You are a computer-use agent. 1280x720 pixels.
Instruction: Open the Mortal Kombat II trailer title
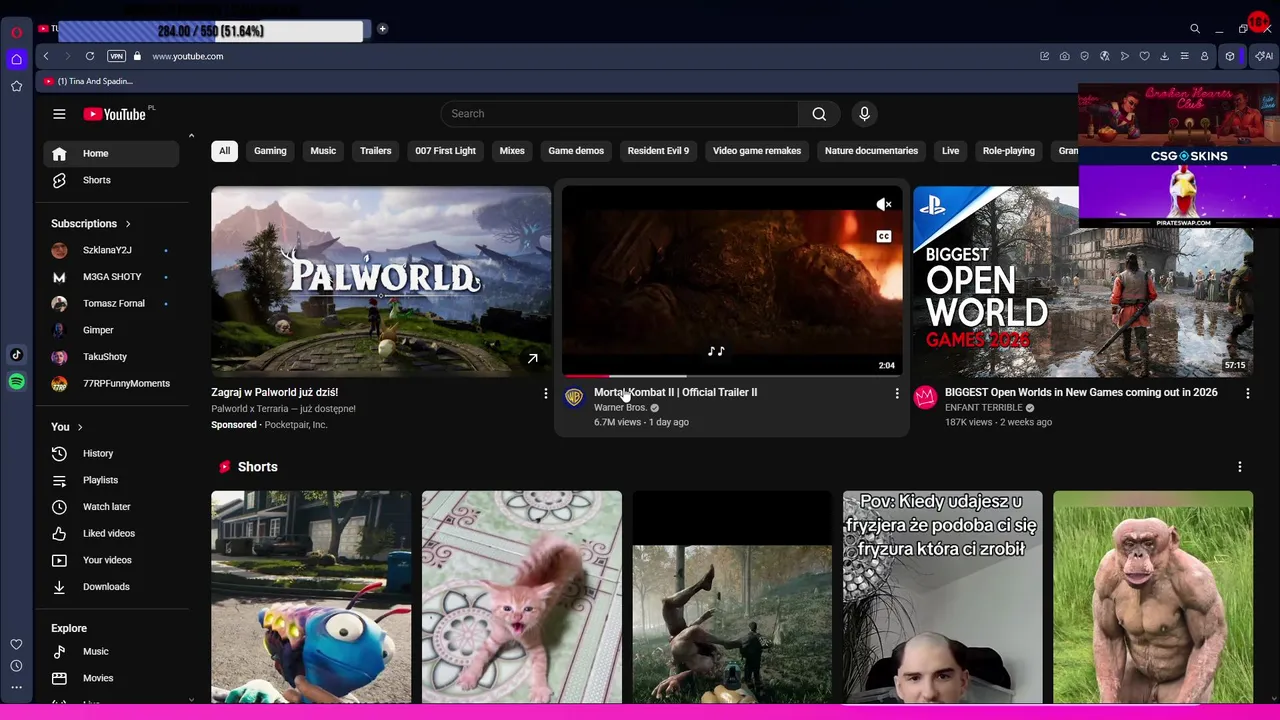coord(676,393)
